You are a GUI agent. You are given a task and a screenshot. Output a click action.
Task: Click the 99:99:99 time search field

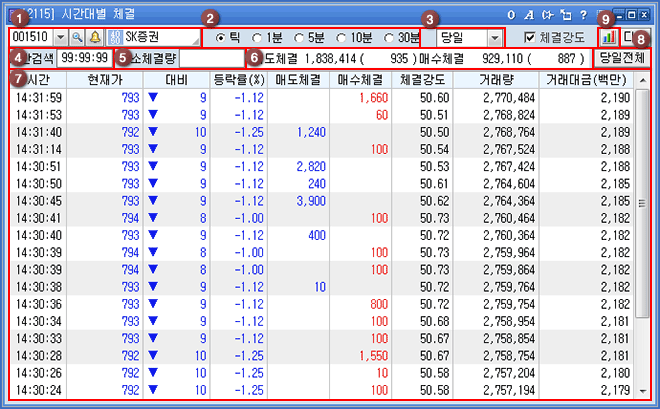[84, 59]
